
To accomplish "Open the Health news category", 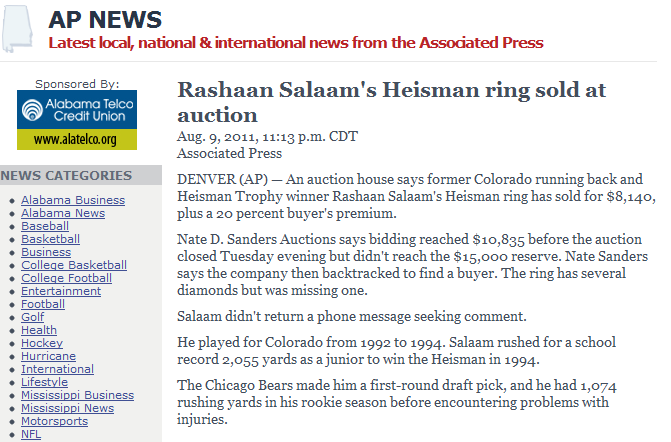I will (39, 330).
